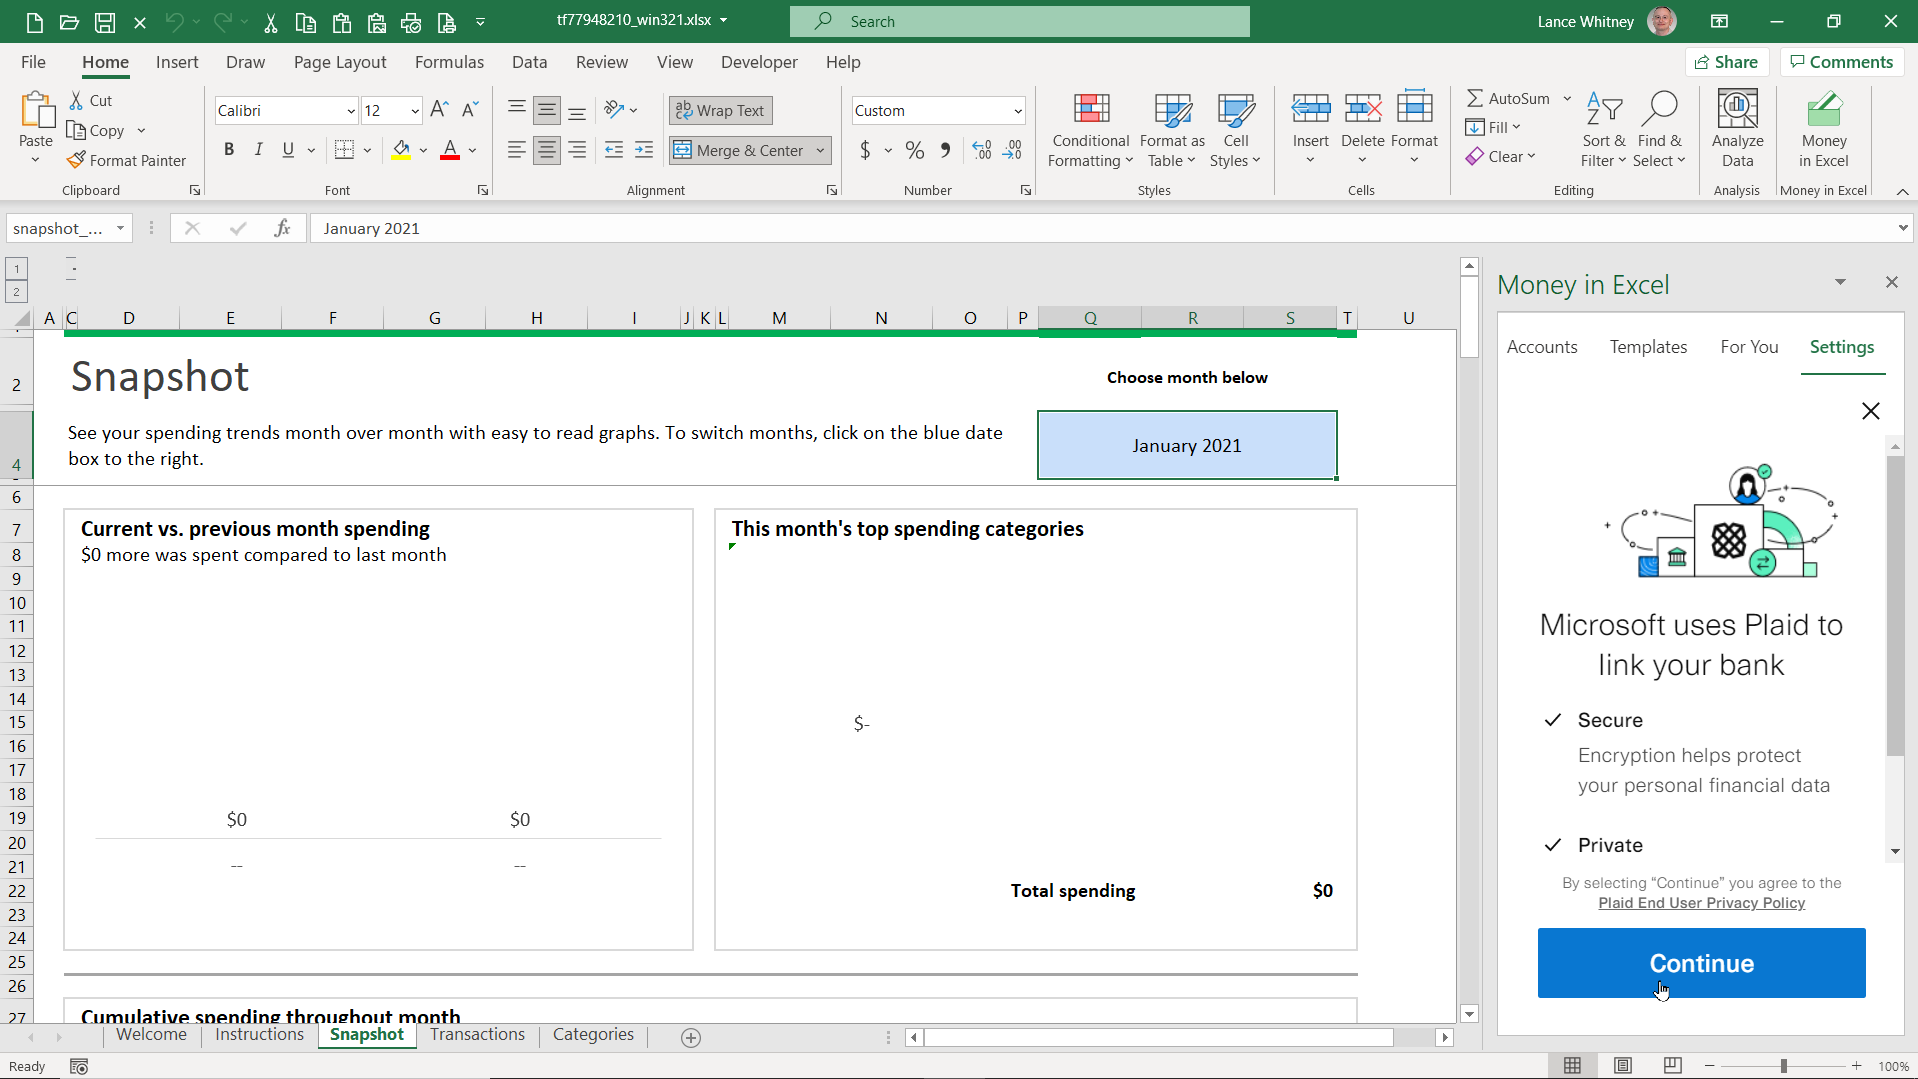
Task: Switch to Normal view in status bar
Action: [x=1573, y=1066]
